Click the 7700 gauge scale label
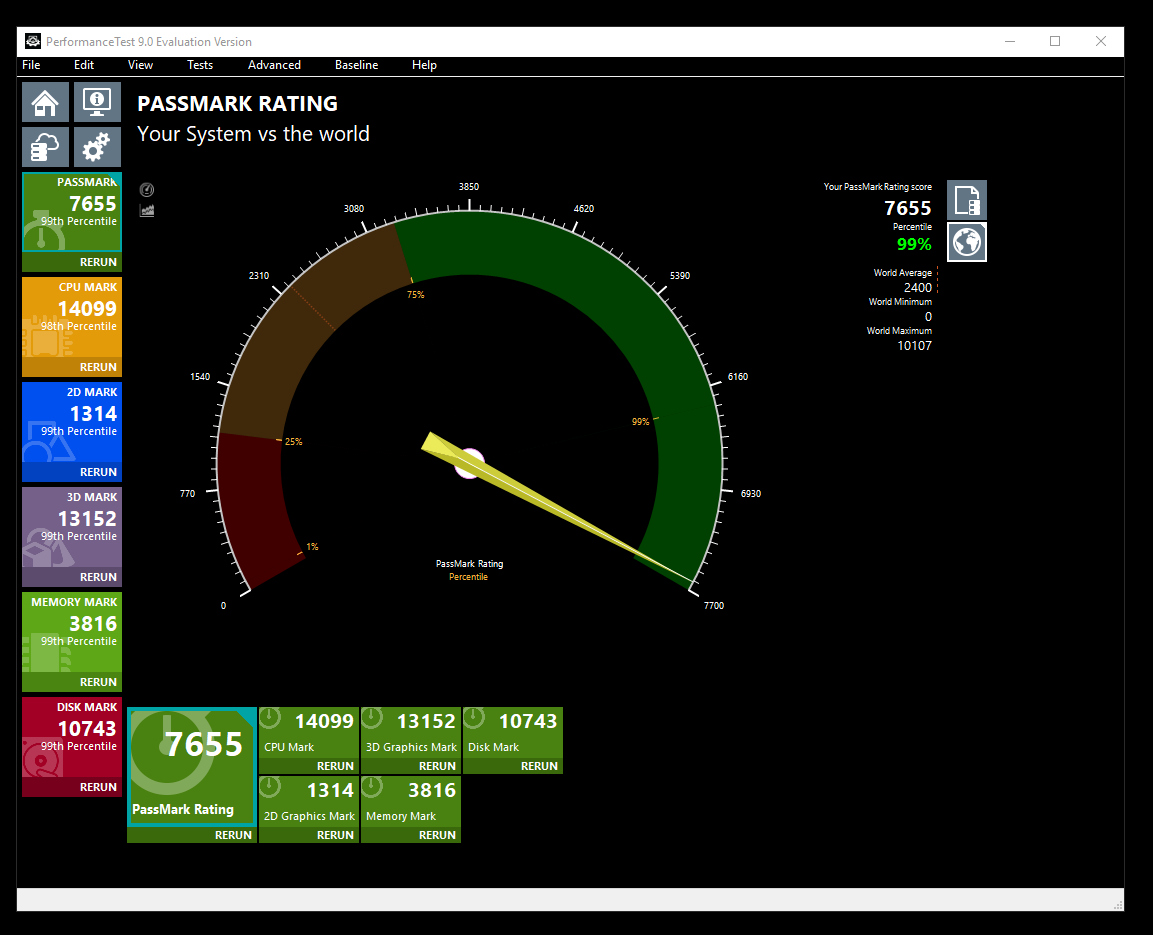Screen dimensions: 1153x935 (714, 606)
